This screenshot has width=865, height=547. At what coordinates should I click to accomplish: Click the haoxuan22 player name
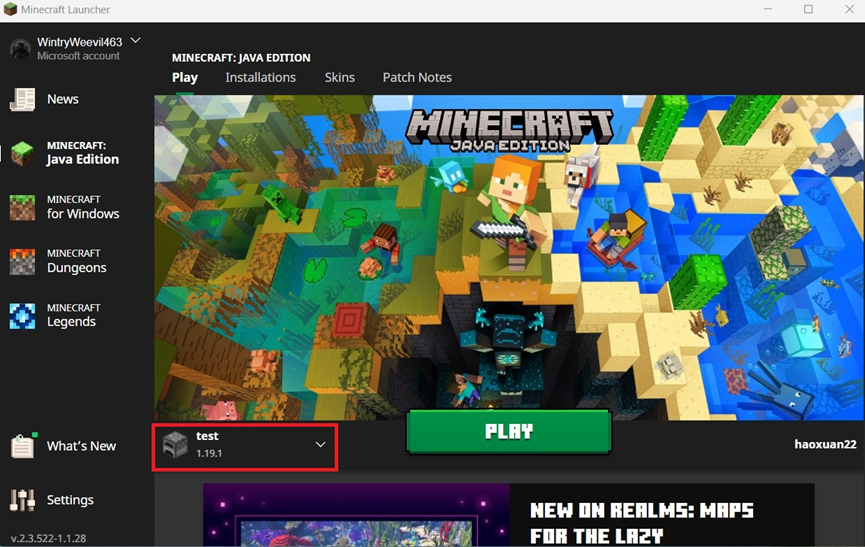point(825,444)
